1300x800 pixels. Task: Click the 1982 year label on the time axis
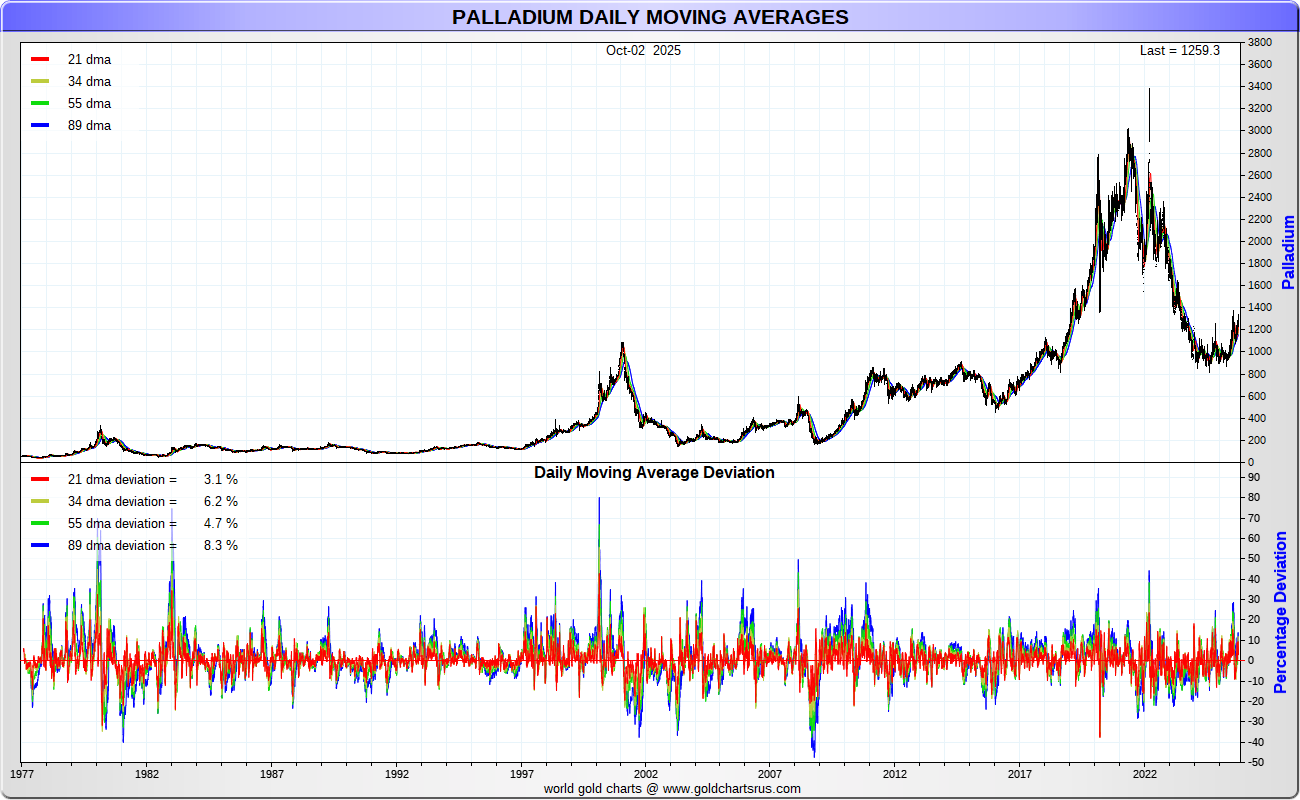147,774
